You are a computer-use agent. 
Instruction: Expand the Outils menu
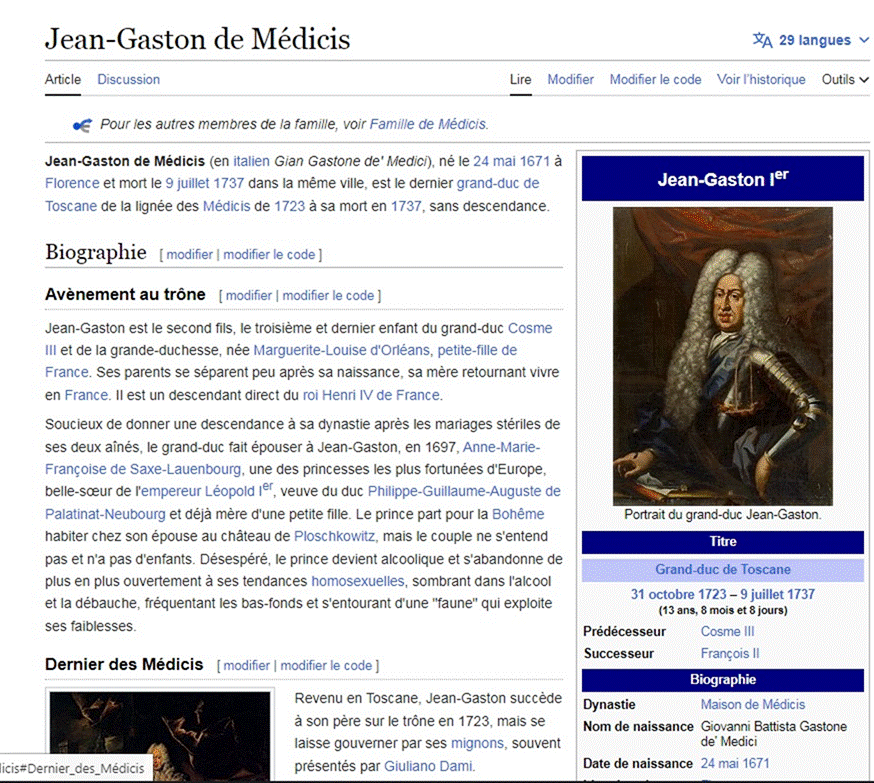click(844, 80)
